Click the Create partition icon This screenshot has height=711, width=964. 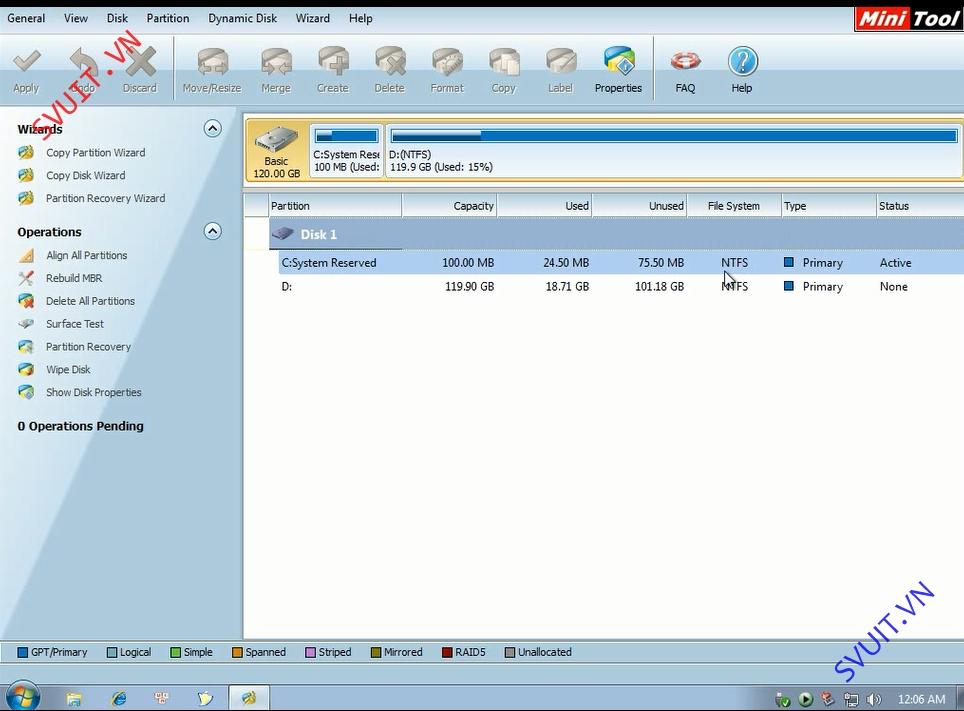coord(333,62)
